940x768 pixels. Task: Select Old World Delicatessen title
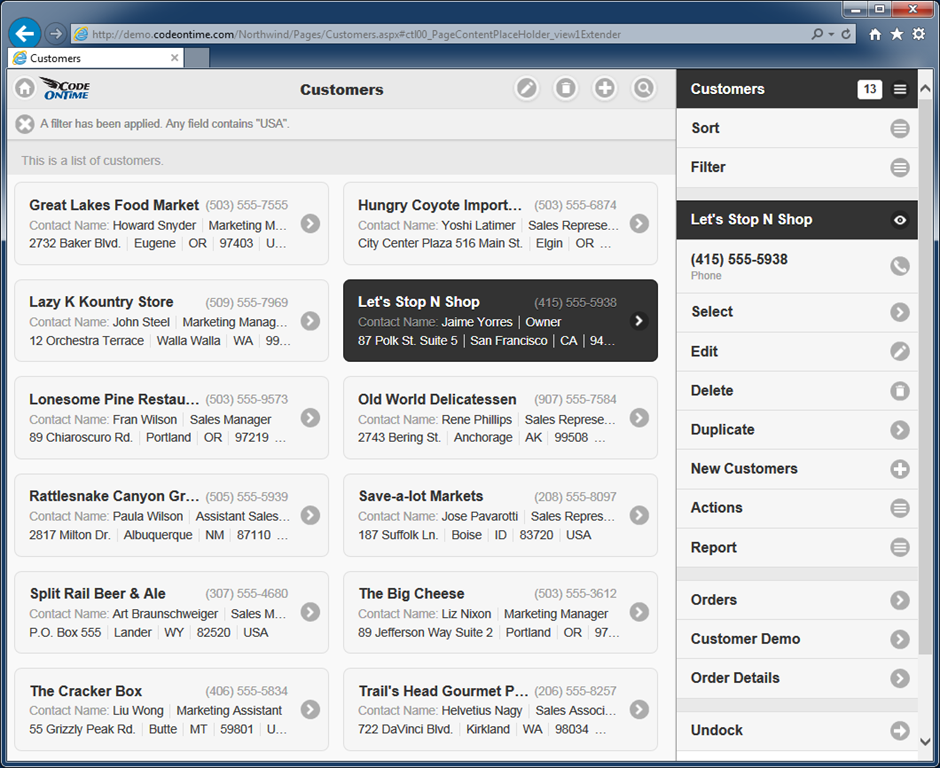[x=437, y=399]
